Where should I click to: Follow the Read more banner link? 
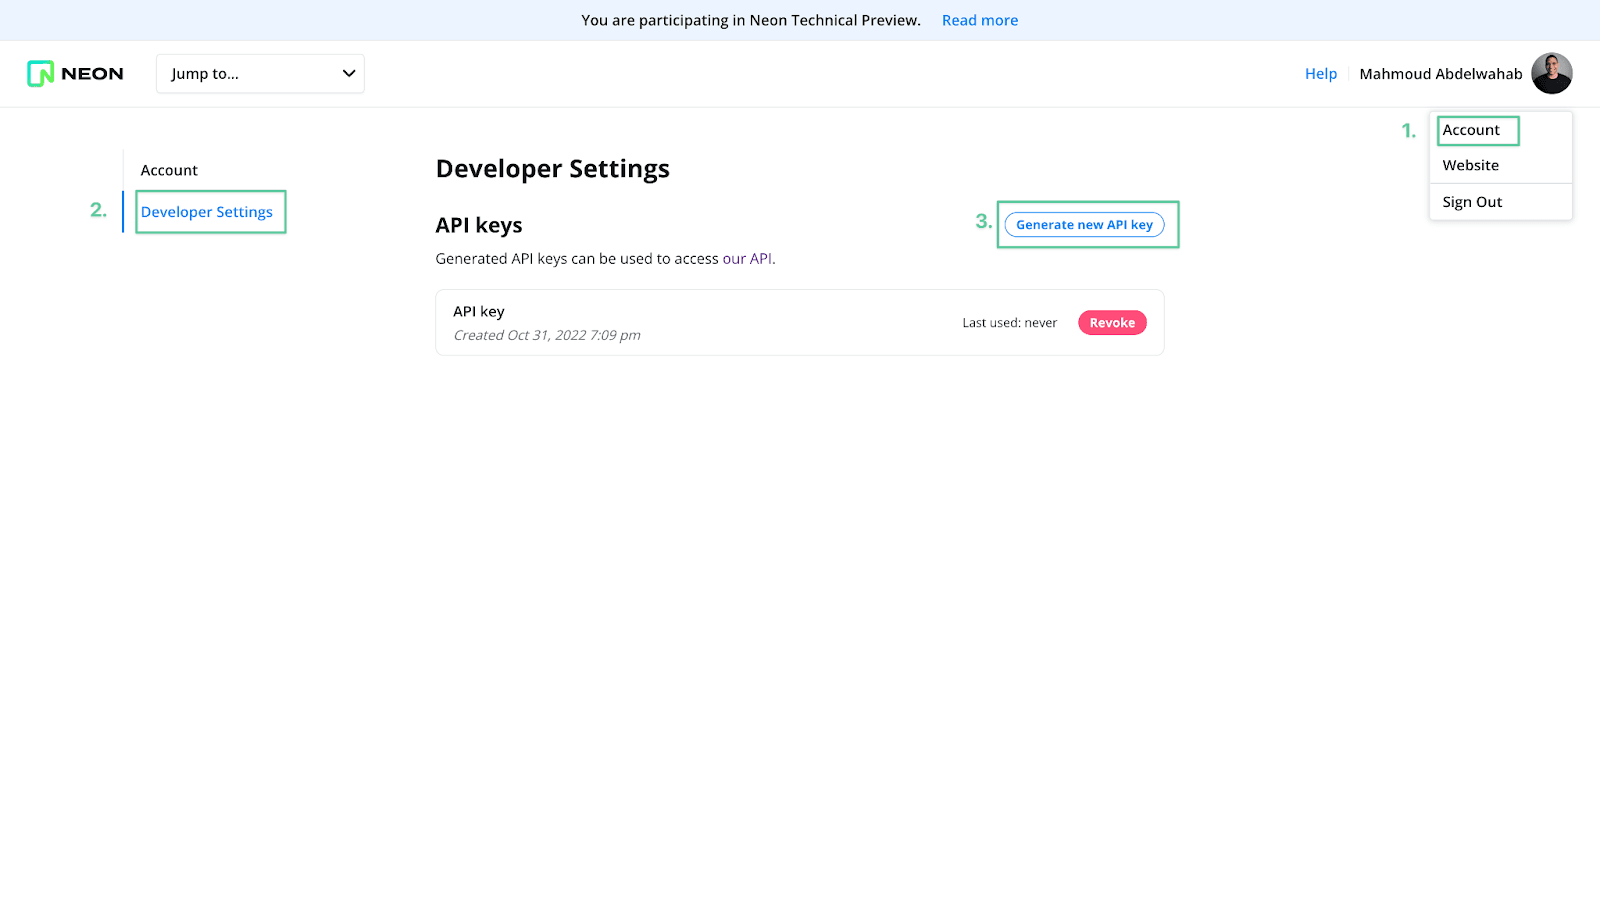point(979,20)
